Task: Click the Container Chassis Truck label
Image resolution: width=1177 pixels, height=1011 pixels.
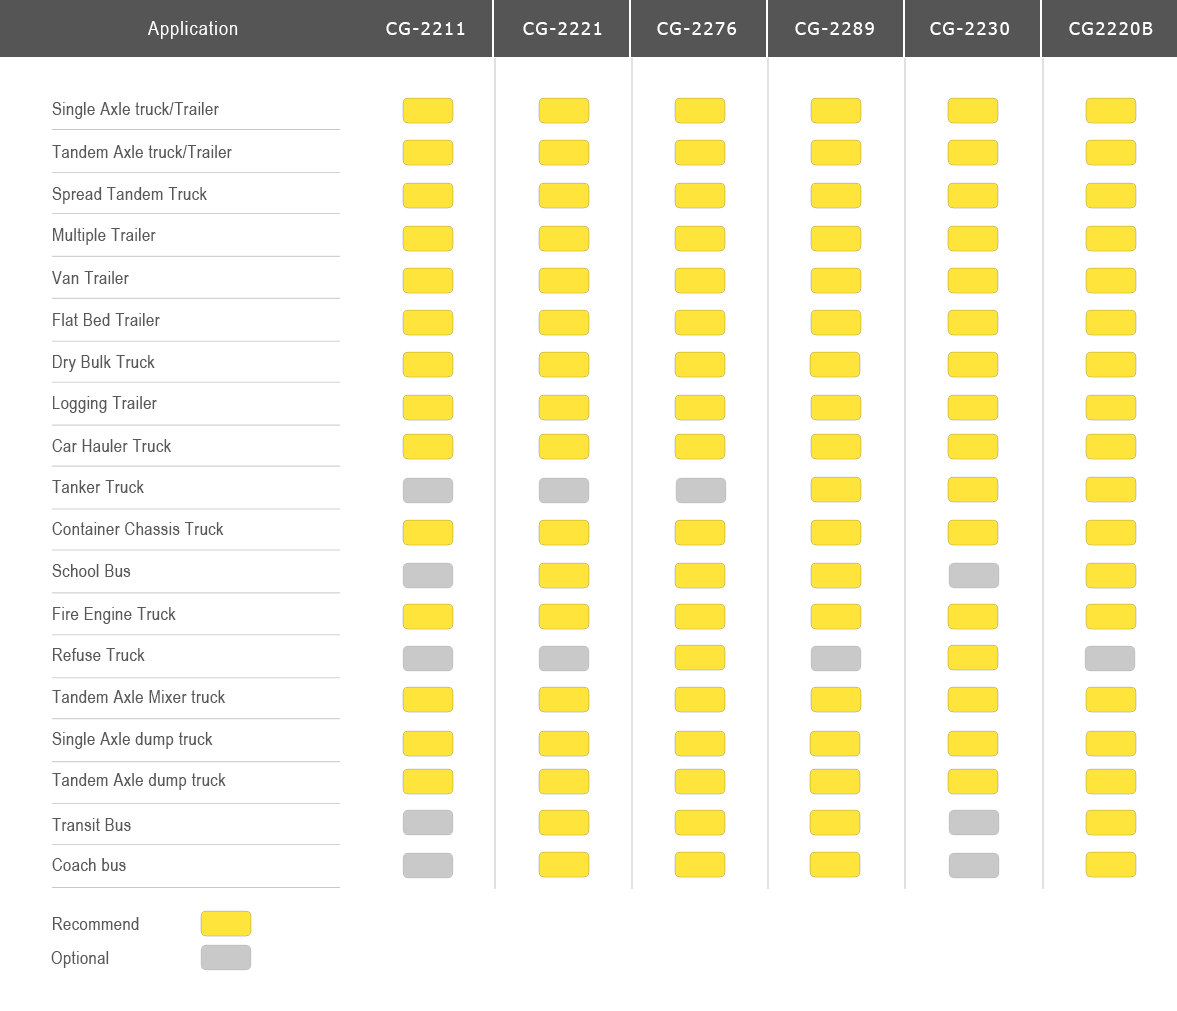Action: [137, 530]
